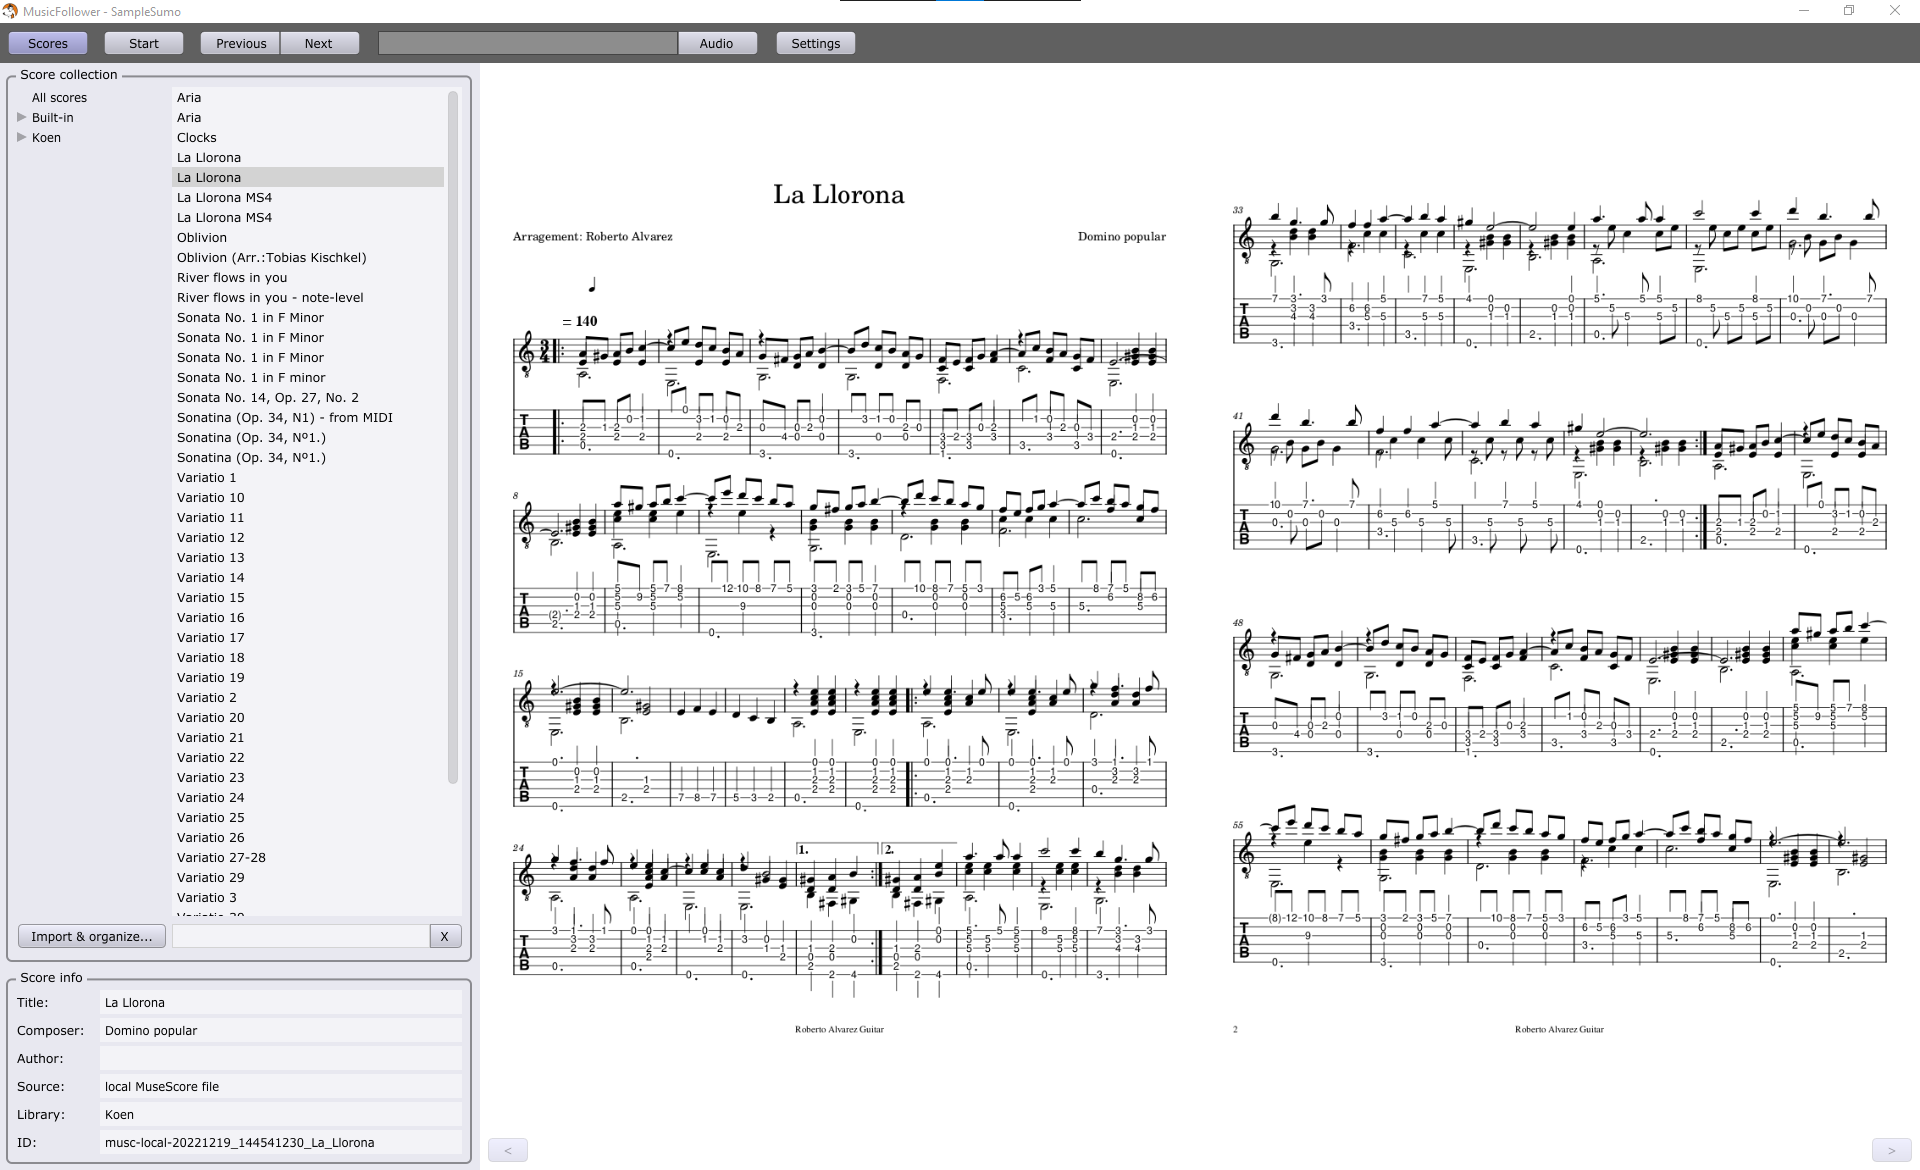Click the Previous navigation button
Screen dimensions: 1920x1170
[239, 43]
